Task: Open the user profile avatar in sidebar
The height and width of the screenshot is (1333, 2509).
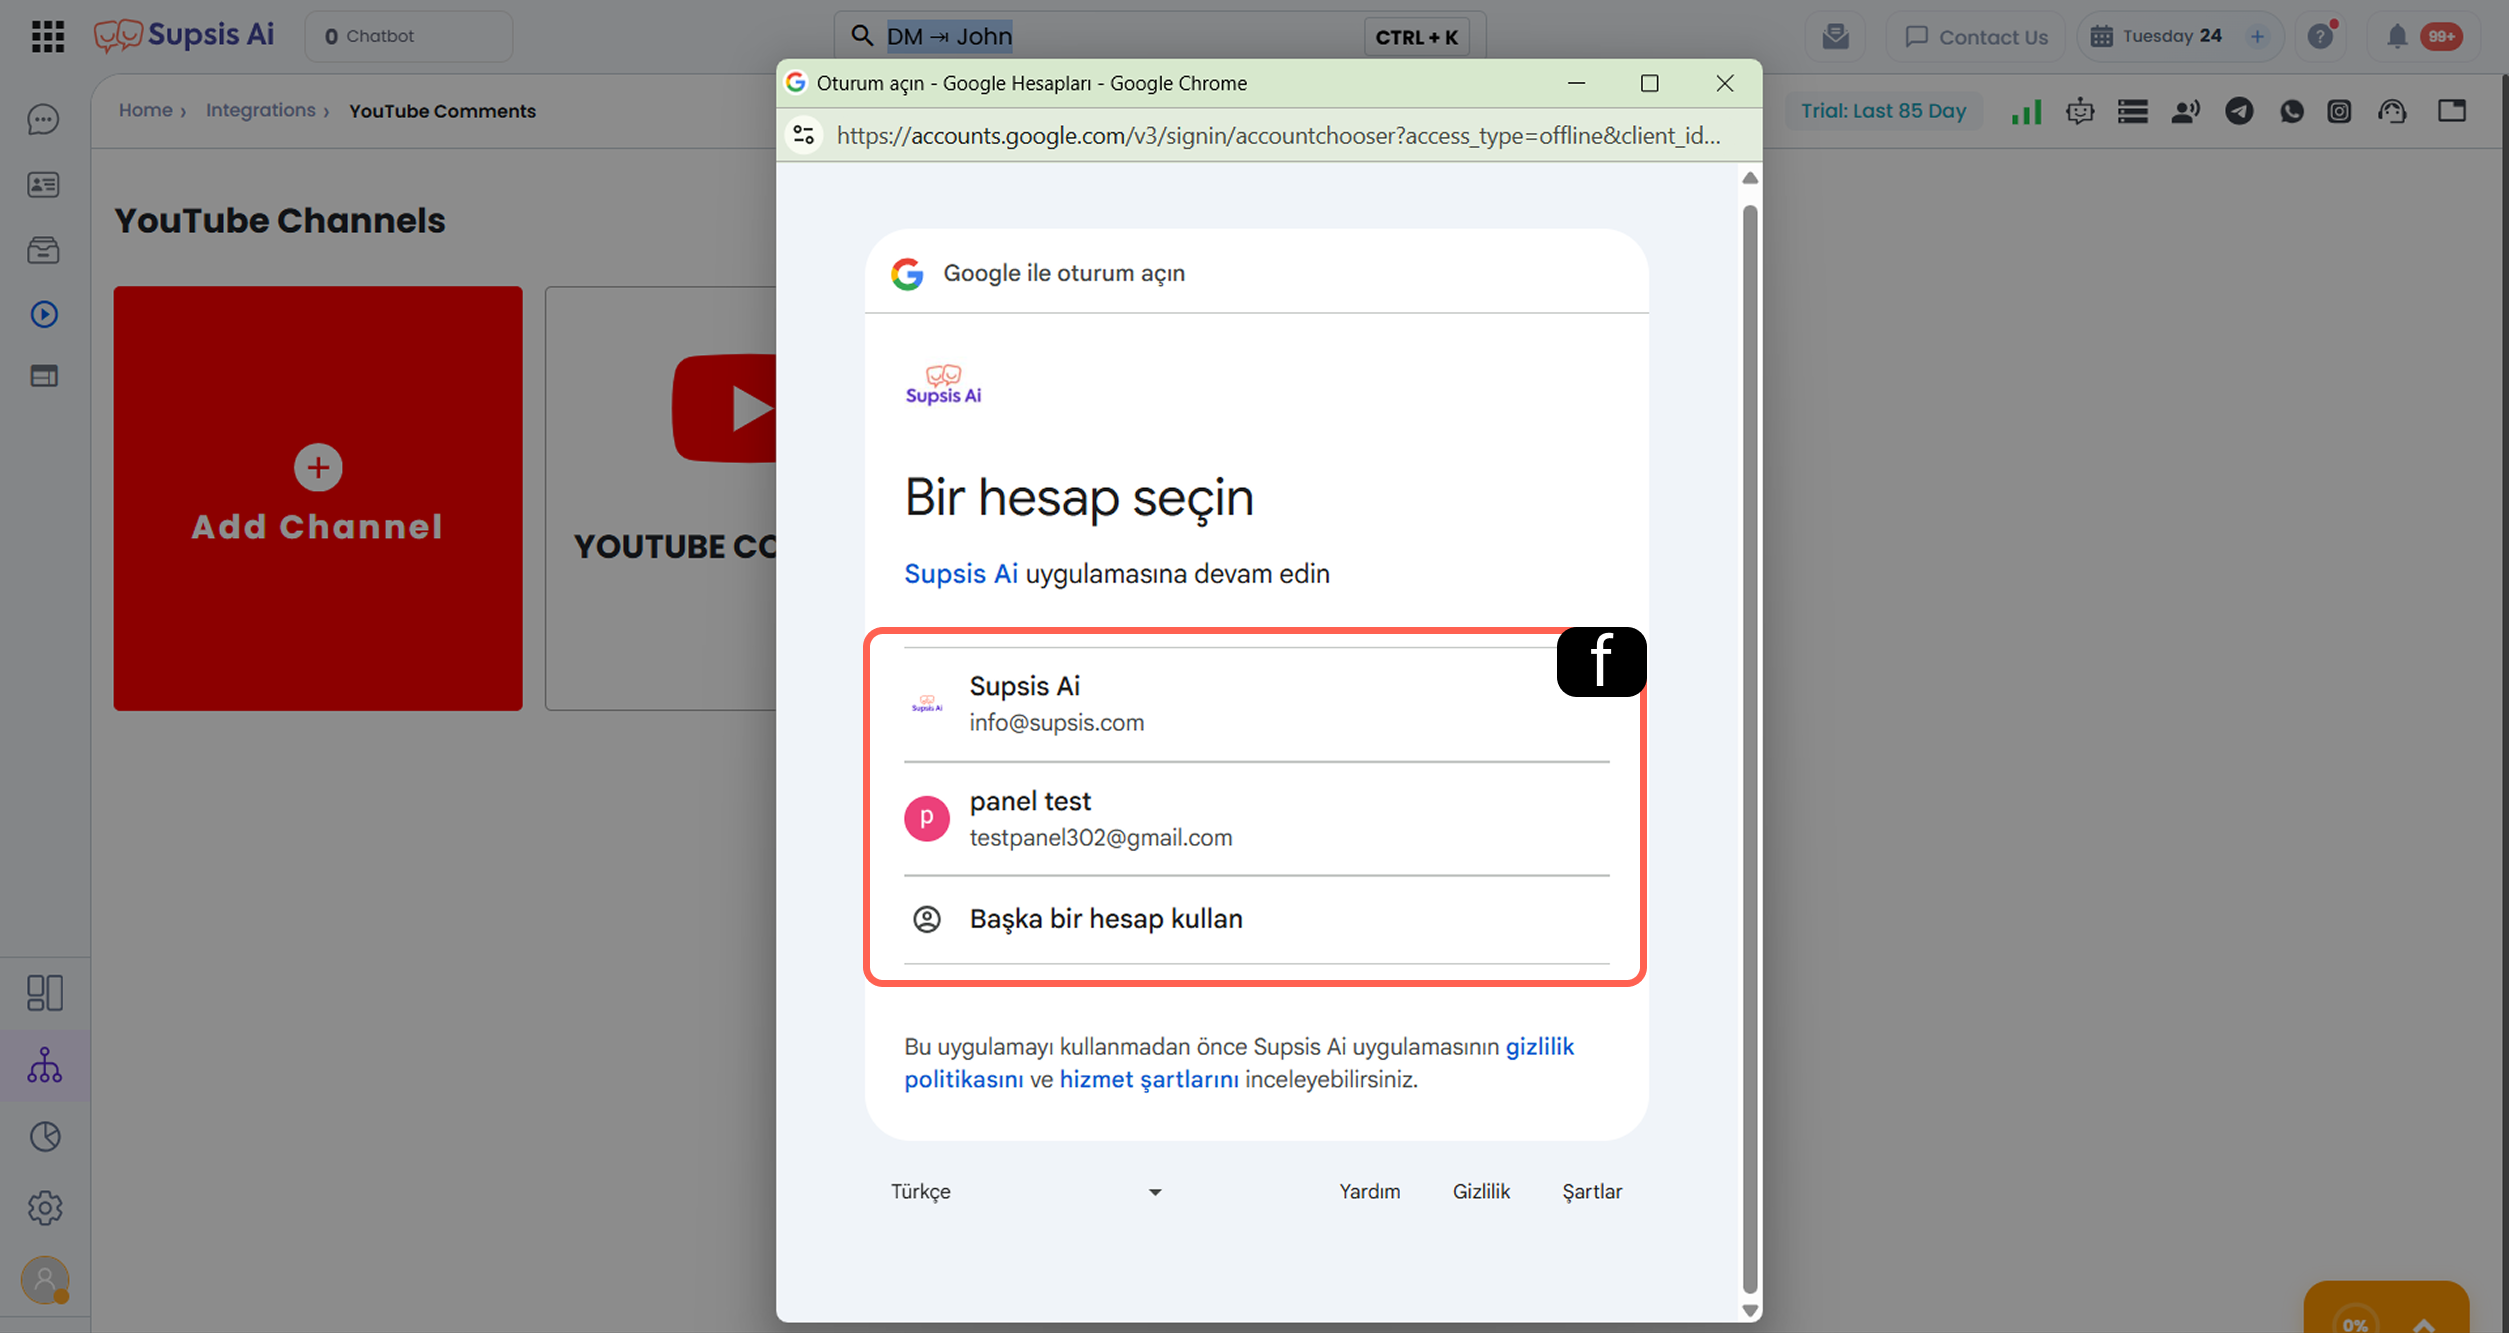Action: (x=45, y=1280)
